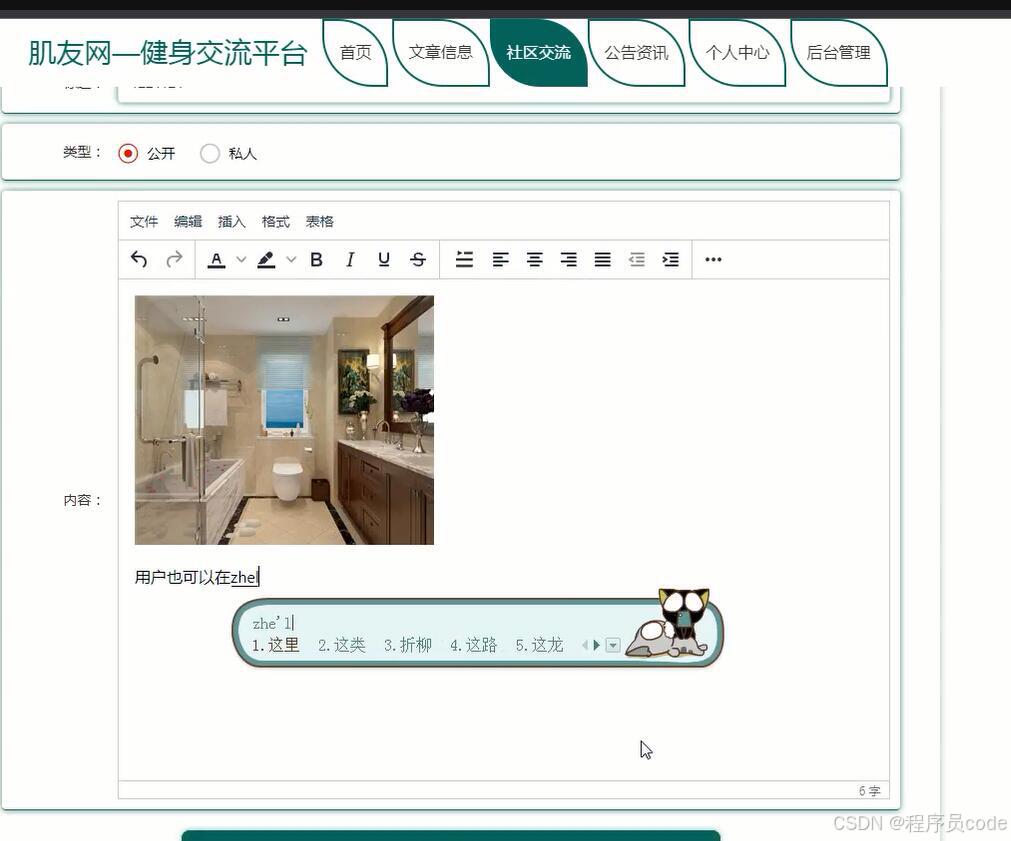1011x841 pixels.
Task: Switch to the 公告资讯 tab
Action: (637, 53)
